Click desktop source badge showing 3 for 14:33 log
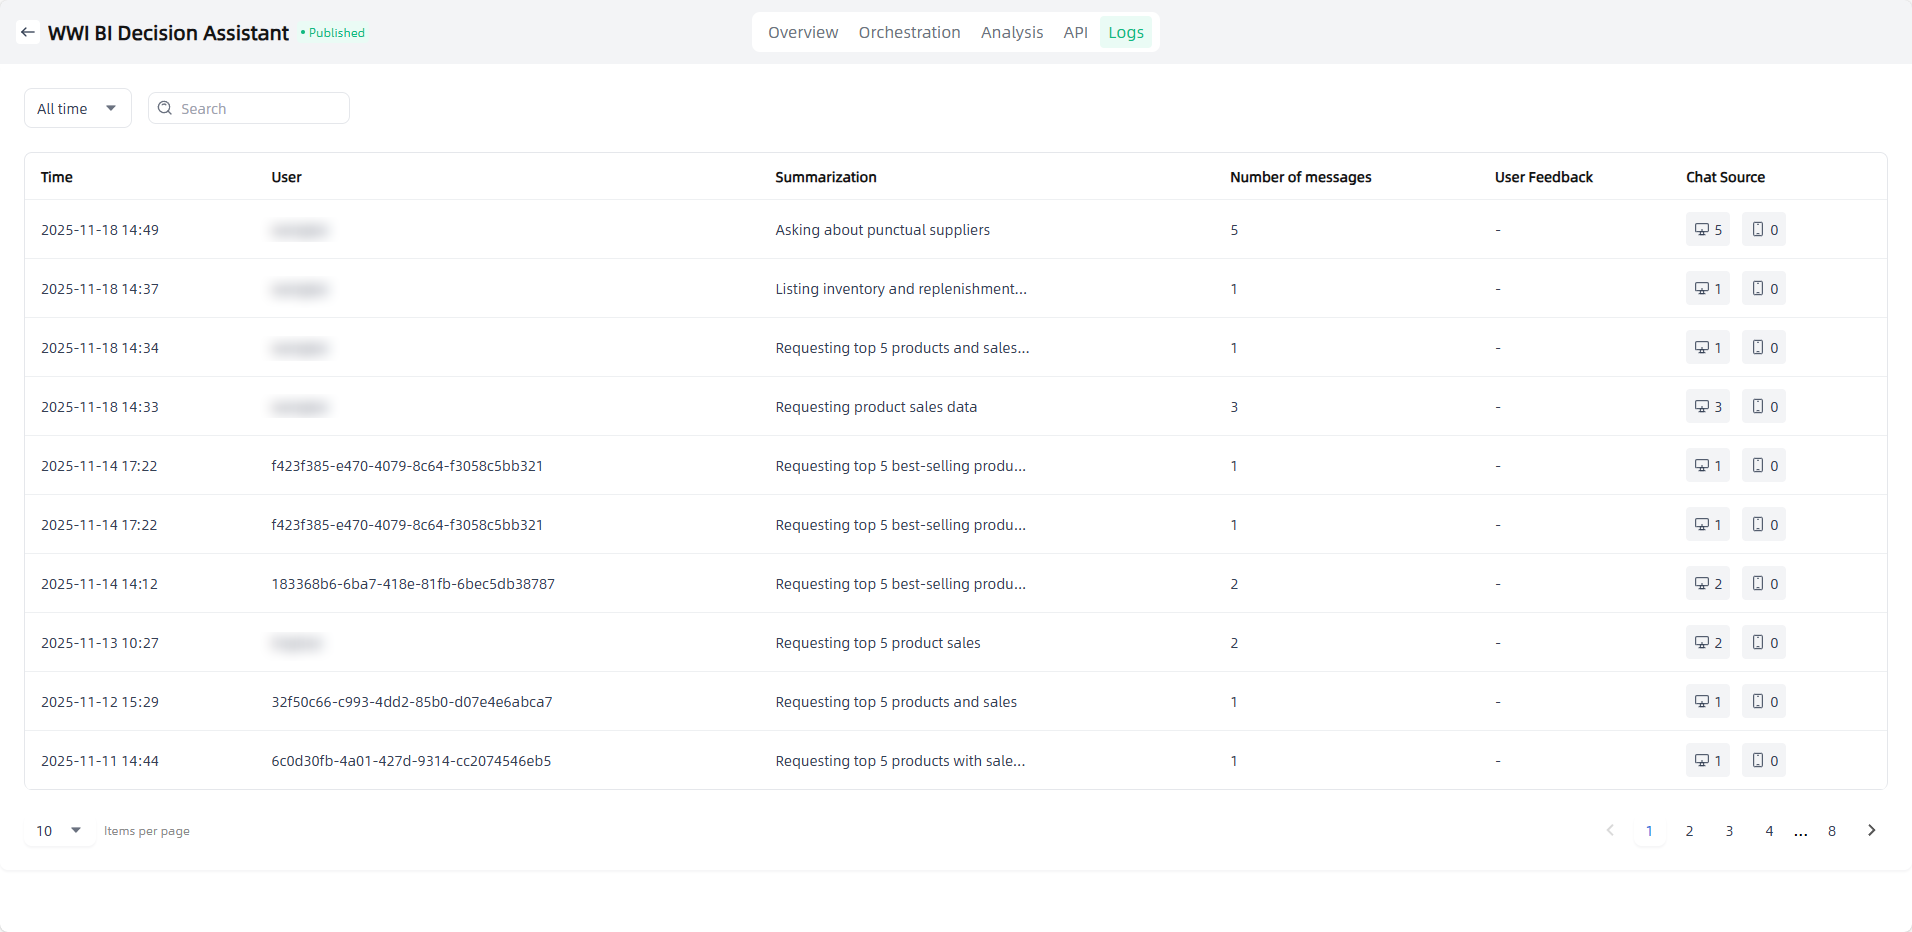1912x932 pixels. tap(1707, 407)
